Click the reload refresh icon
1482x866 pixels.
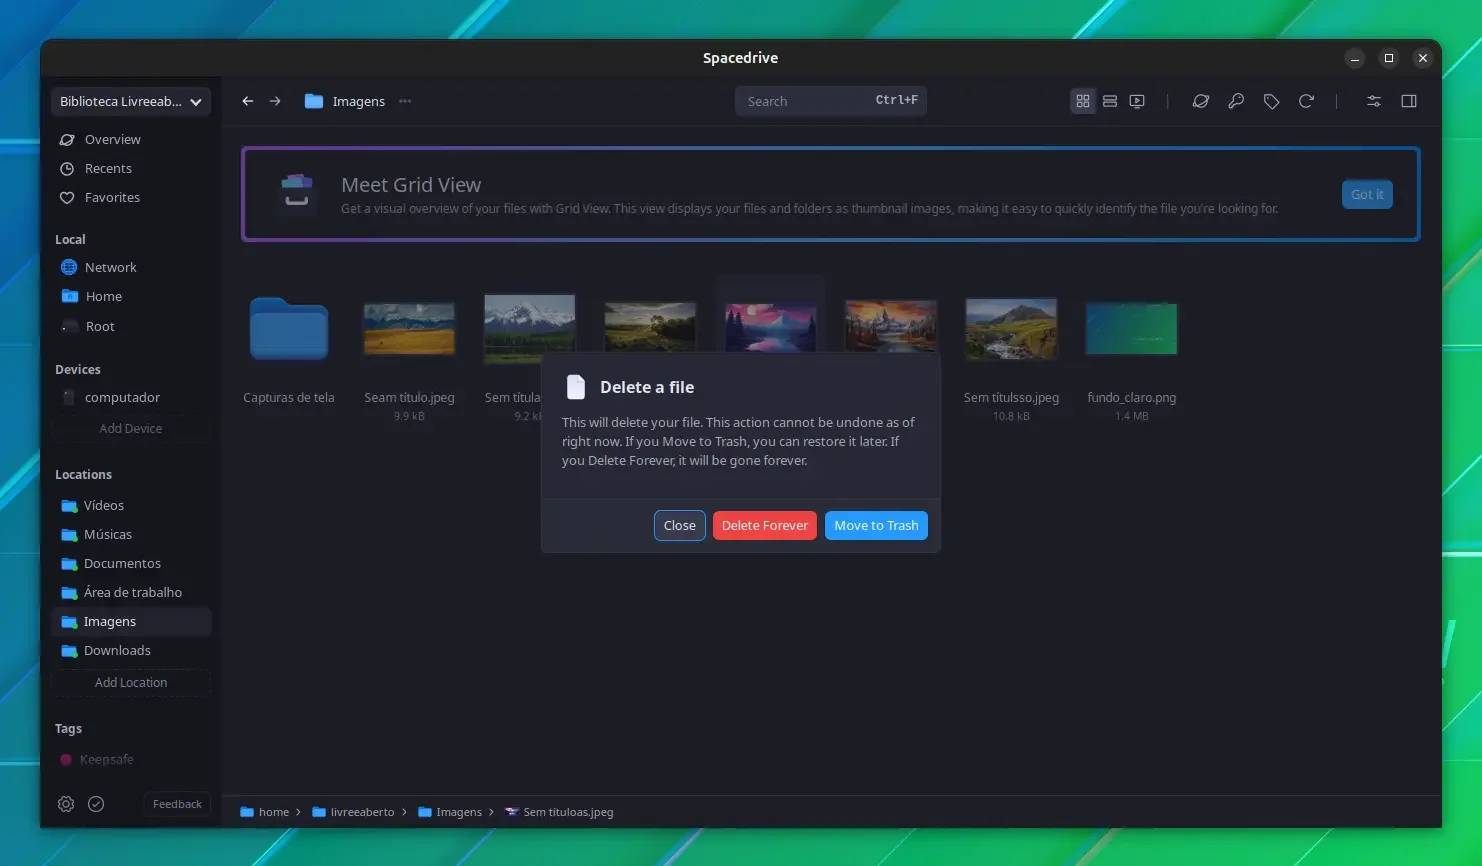pyautogui.click(x=1306, y=101)
